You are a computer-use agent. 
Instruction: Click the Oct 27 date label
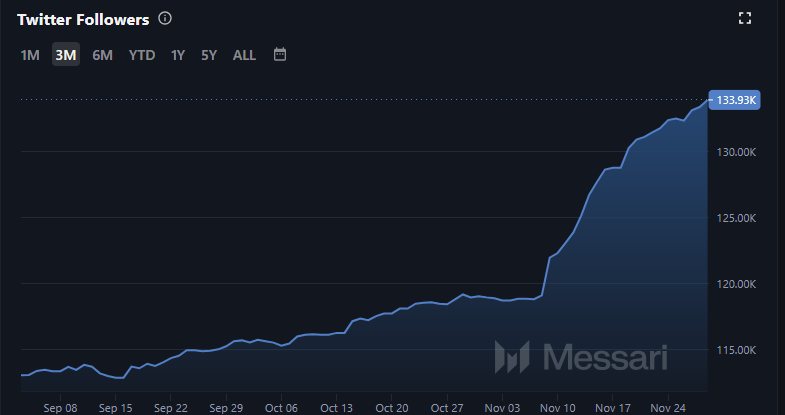click(447, 408)
